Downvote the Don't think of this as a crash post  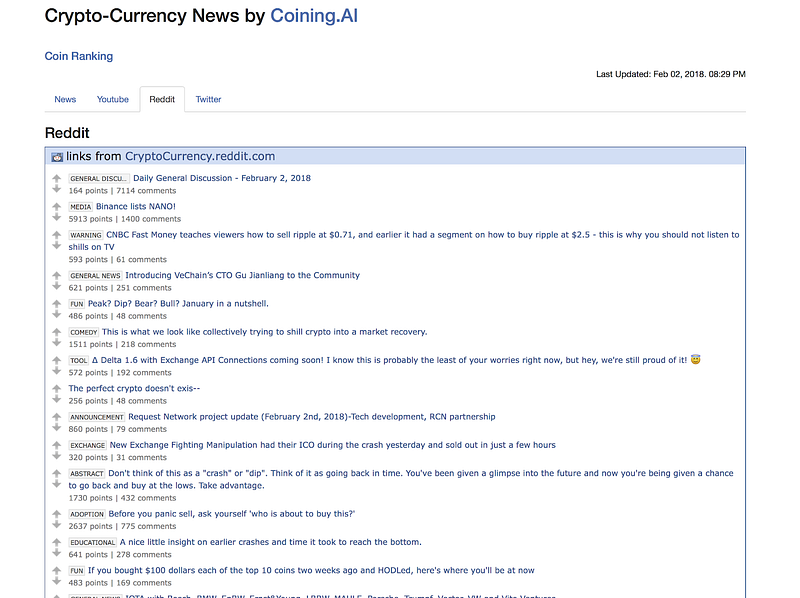[57, 484]
